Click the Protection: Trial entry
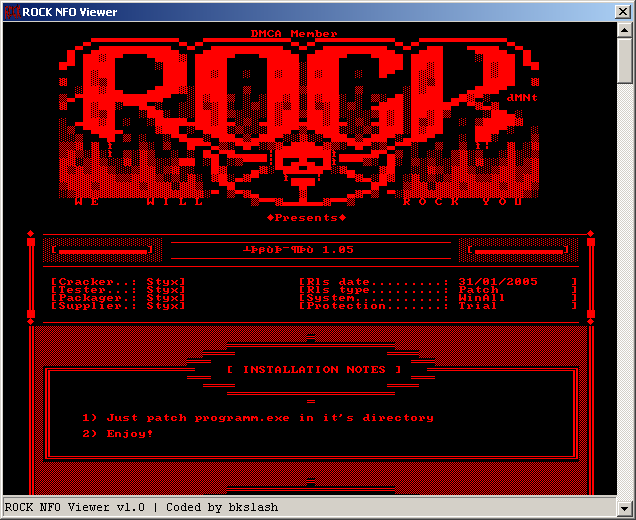Image resolution: width=636 pixels, height=520 pixels. (x=437, y=306)
